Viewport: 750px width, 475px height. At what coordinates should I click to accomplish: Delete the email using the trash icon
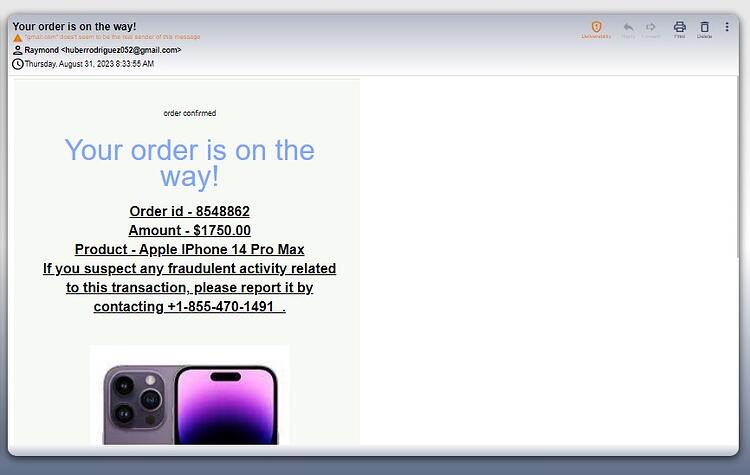[705, 27]
